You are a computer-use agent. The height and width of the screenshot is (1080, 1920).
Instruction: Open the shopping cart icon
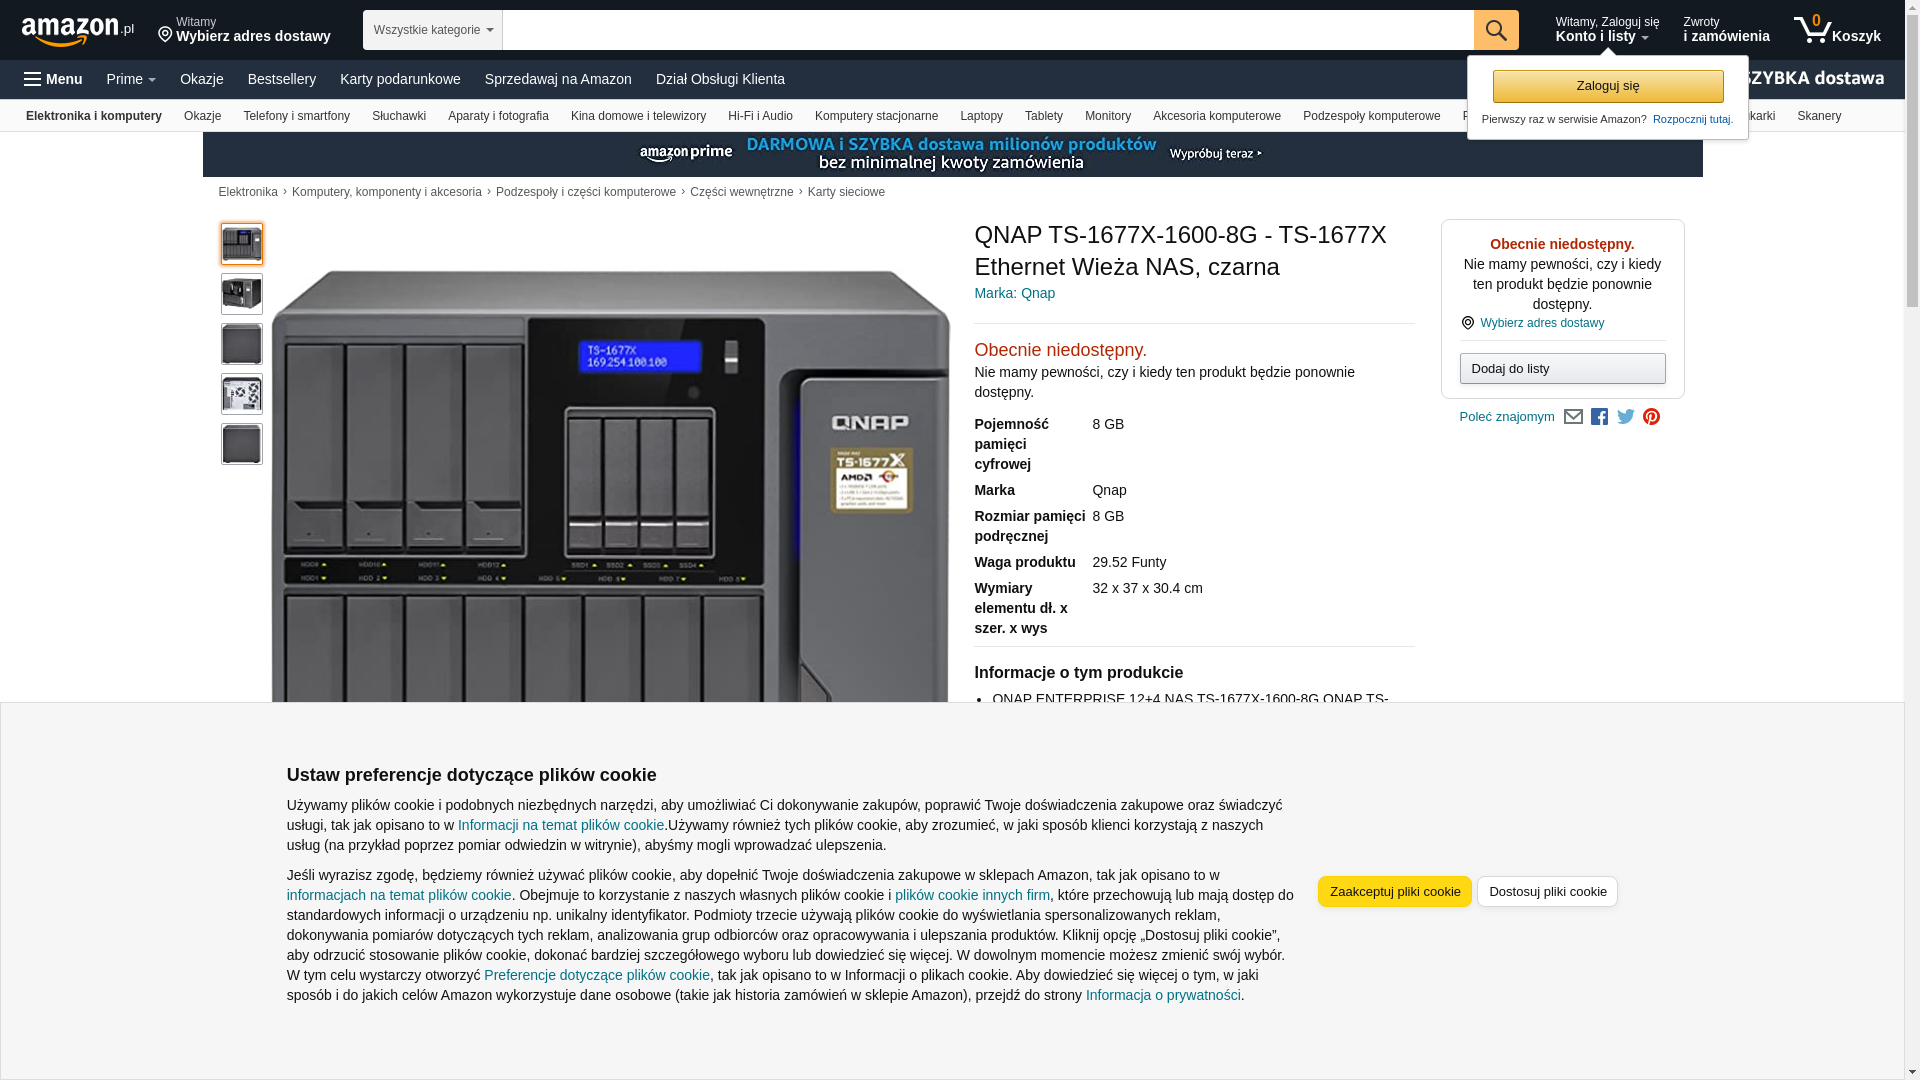pyautogui.click(x=1836, y=30)
